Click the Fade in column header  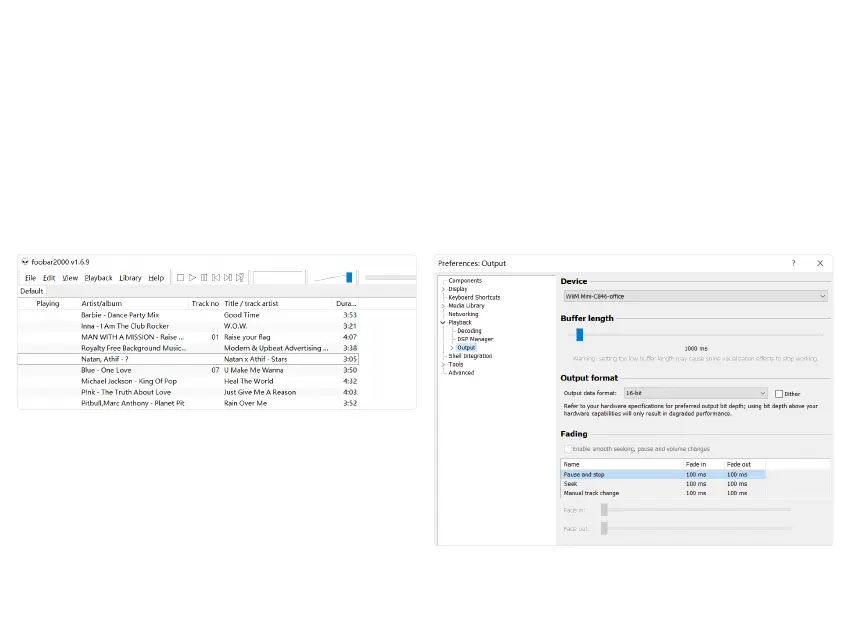tap(704, 465)
